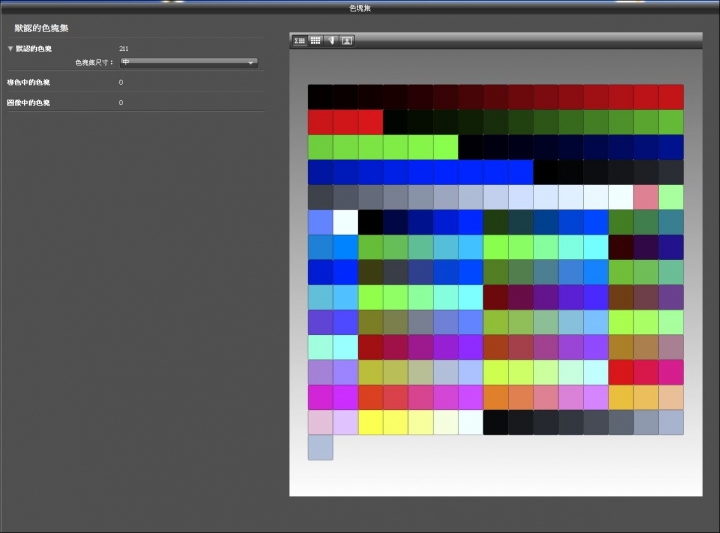
Task: Select the 專色中的色塊 row label
Action: pos(28,83)
